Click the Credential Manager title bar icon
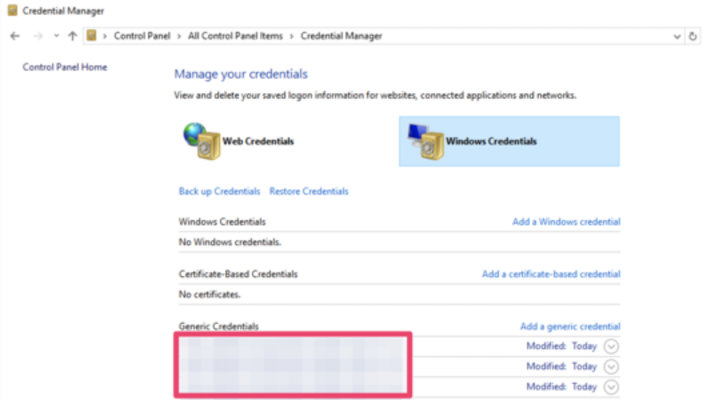Screen dimensions: 707x400 tap(11, 11)
